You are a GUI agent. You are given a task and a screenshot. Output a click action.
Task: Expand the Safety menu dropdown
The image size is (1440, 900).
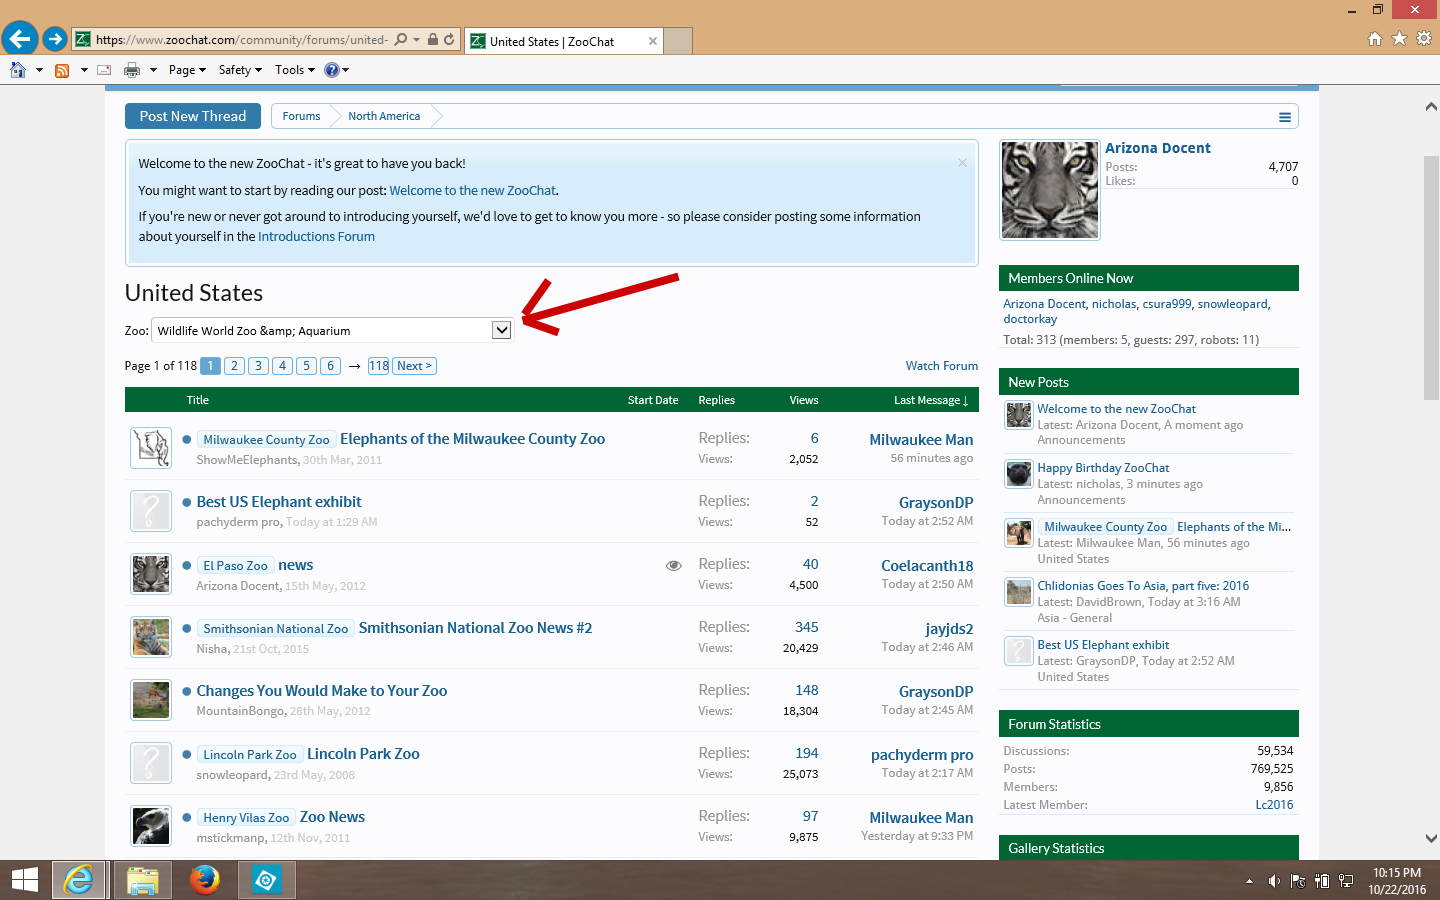pyautogui.click(x=240, y=70)
